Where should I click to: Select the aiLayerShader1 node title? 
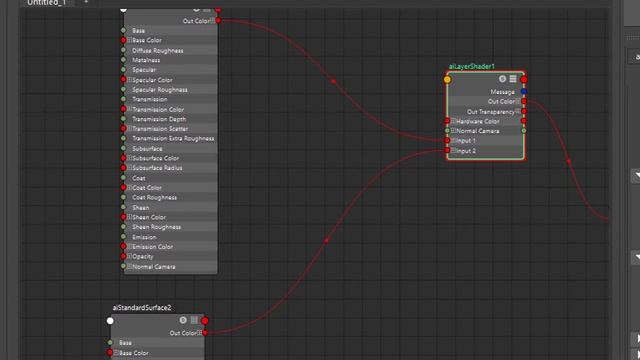tap(471, 66)
